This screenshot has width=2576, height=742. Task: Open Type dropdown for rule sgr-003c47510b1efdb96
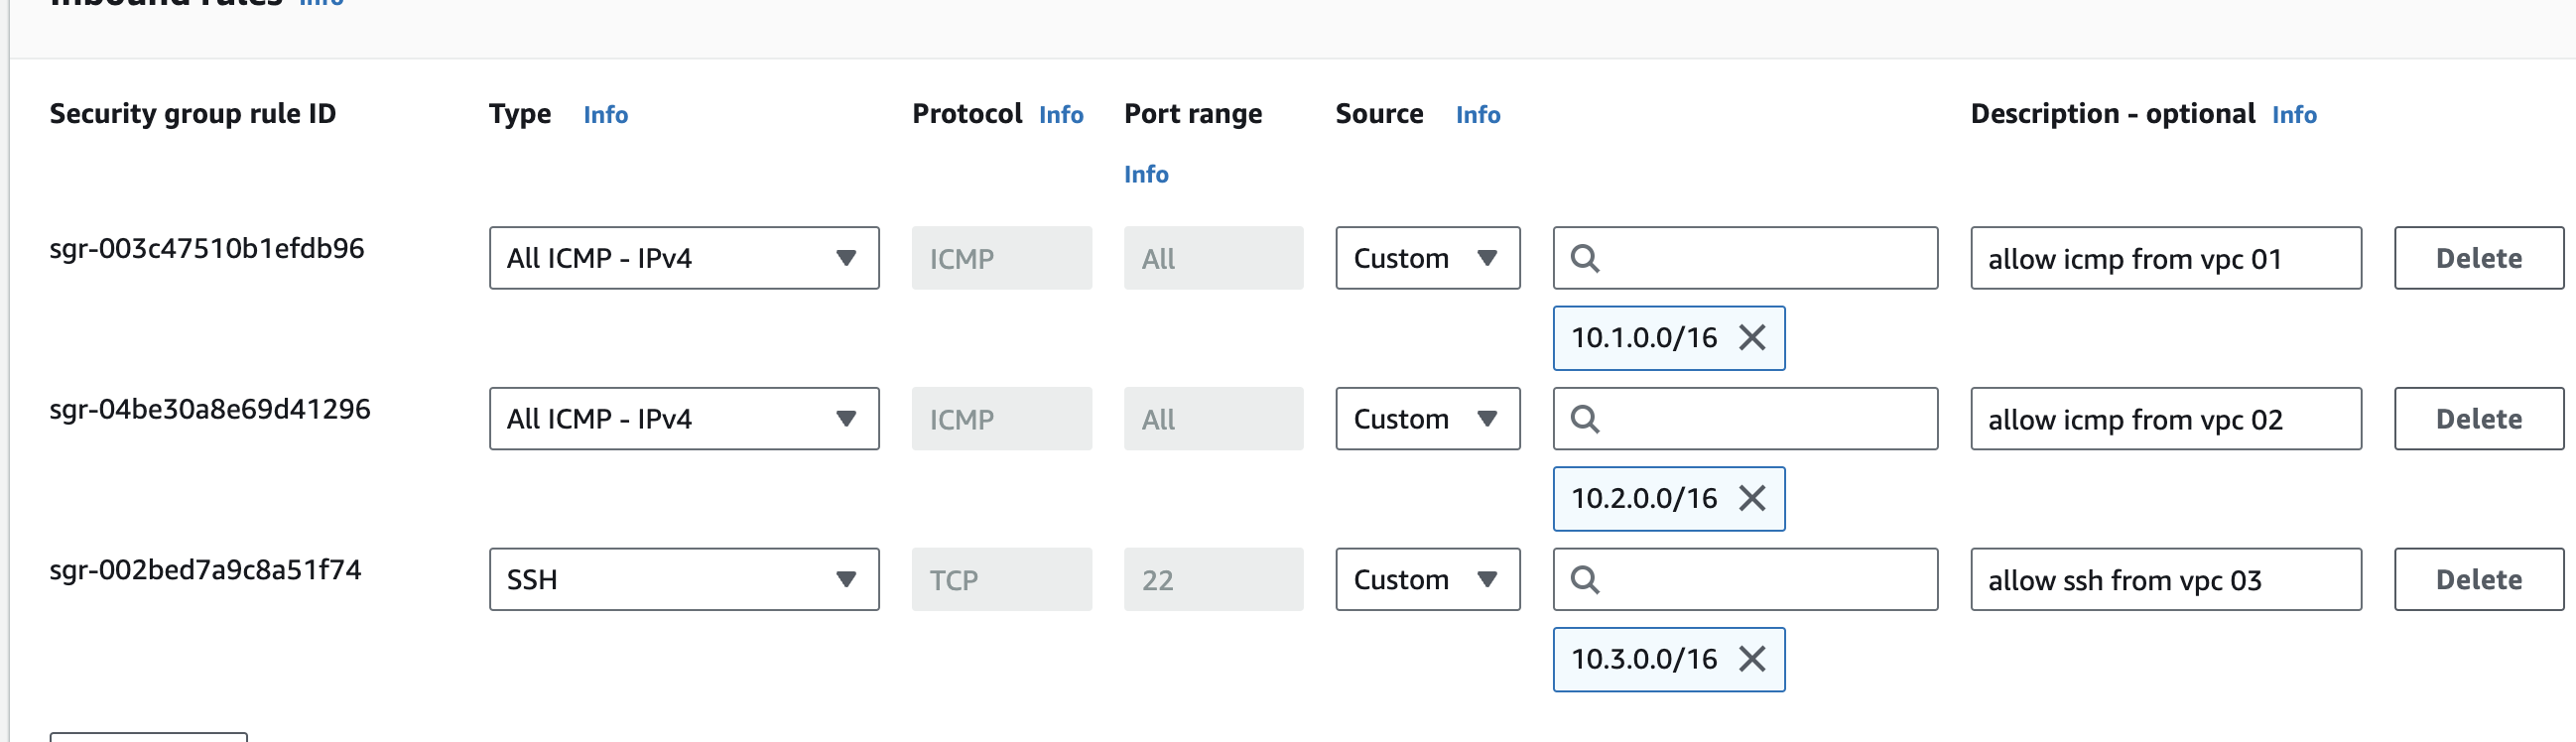[x=684, y=259]
